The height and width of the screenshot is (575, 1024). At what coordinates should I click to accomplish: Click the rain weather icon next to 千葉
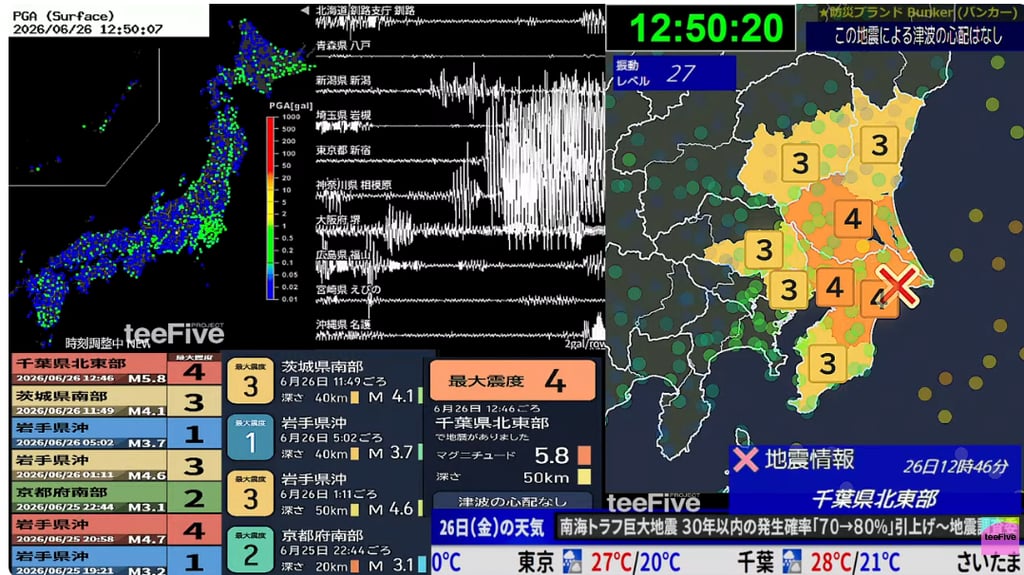(x=792, y=561)
